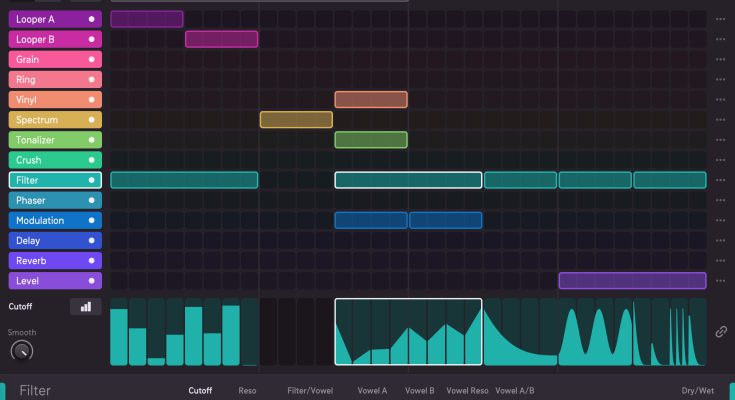The image size is (735, 400).
Task: Select the Reso parameter tab
Action: point(247,391)
